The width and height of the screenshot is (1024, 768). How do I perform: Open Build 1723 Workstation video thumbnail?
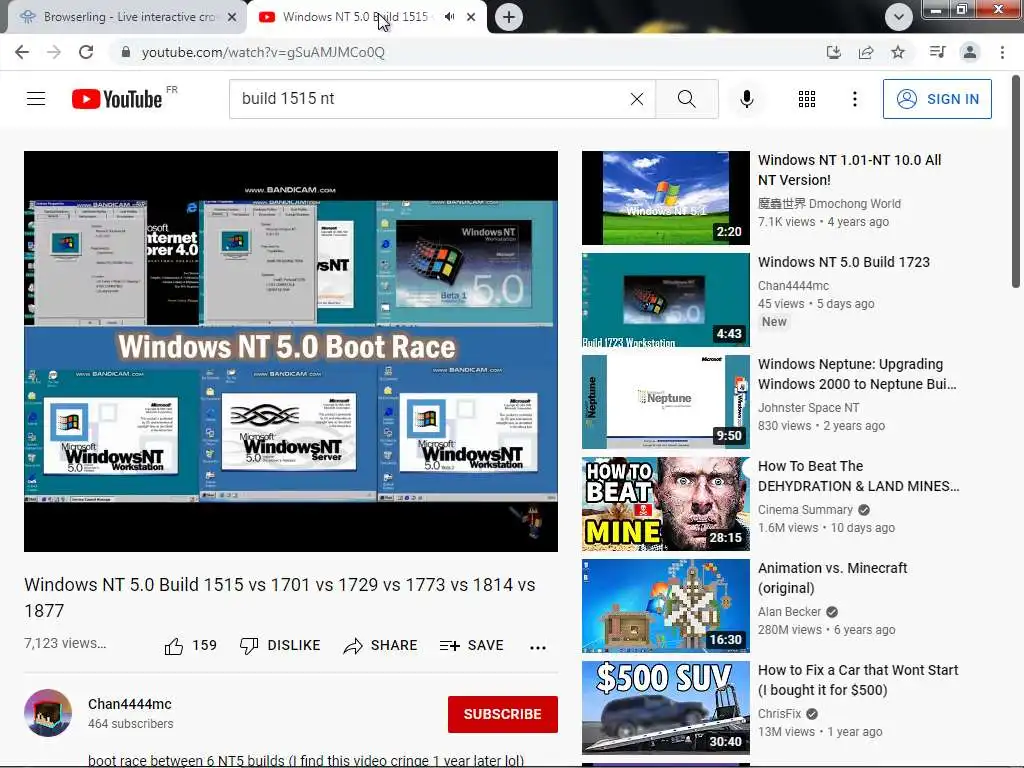[x=665, y=300]
